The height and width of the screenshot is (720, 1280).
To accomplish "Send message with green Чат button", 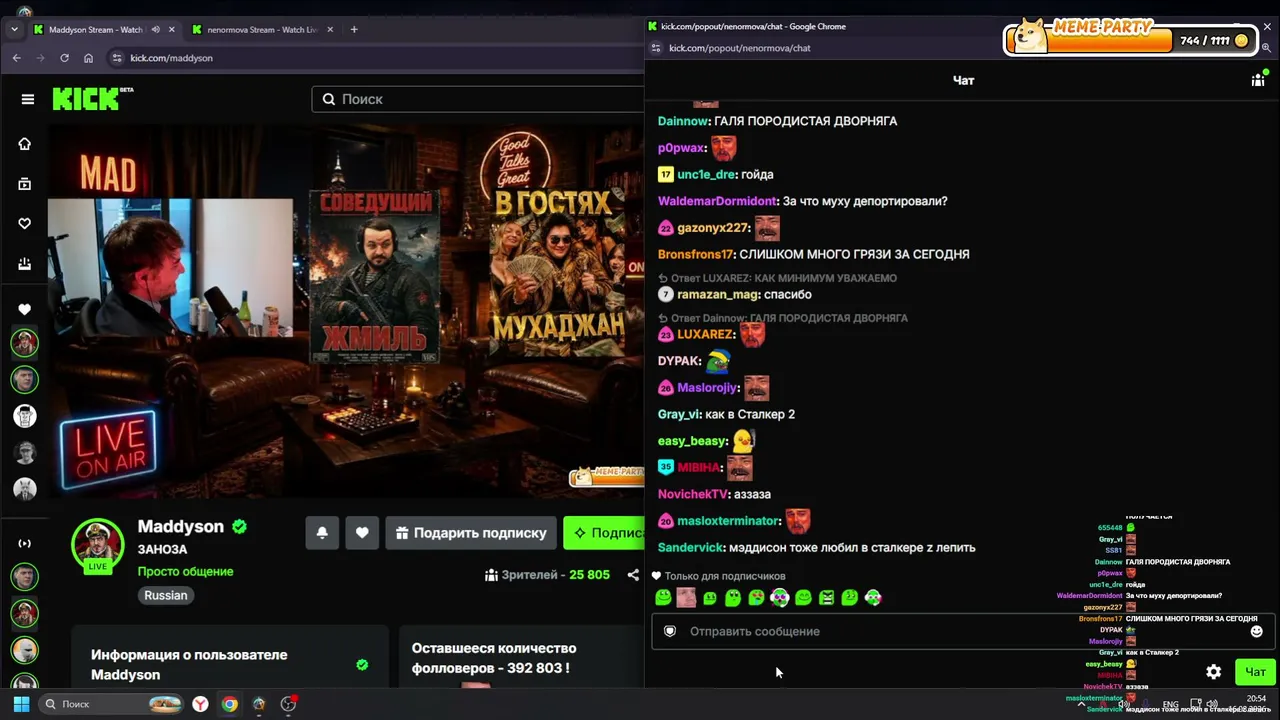I will [1255, 672].
